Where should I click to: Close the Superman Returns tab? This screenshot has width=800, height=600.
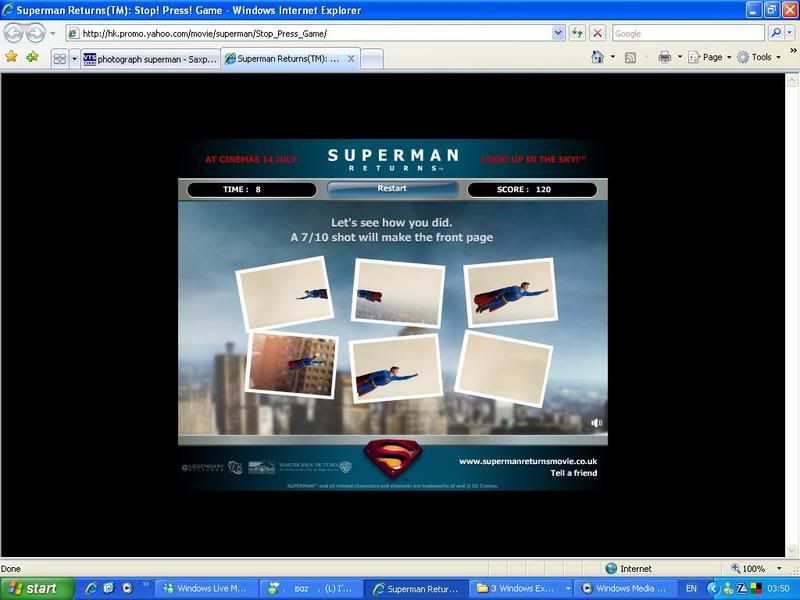[x=351, y=59]
